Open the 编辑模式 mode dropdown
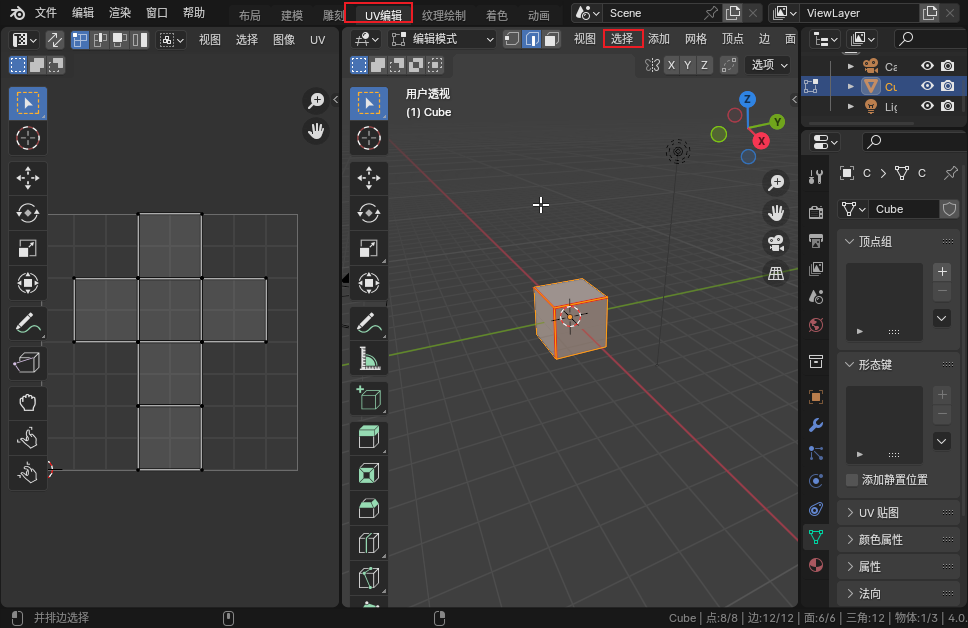Viewport: 968px width, 628px height. pyautogui.click(x=442, y=39)
